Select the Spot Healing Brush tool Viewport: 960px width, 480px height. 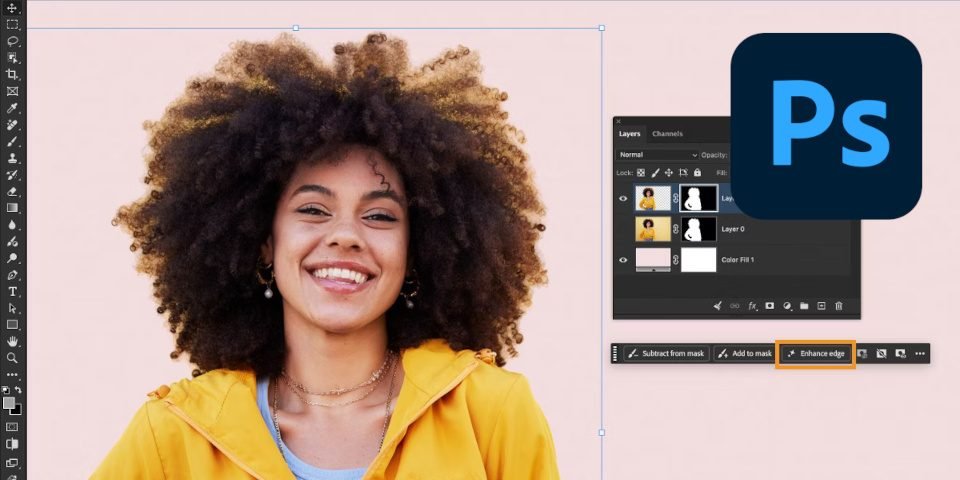click(x=12, y=124)
